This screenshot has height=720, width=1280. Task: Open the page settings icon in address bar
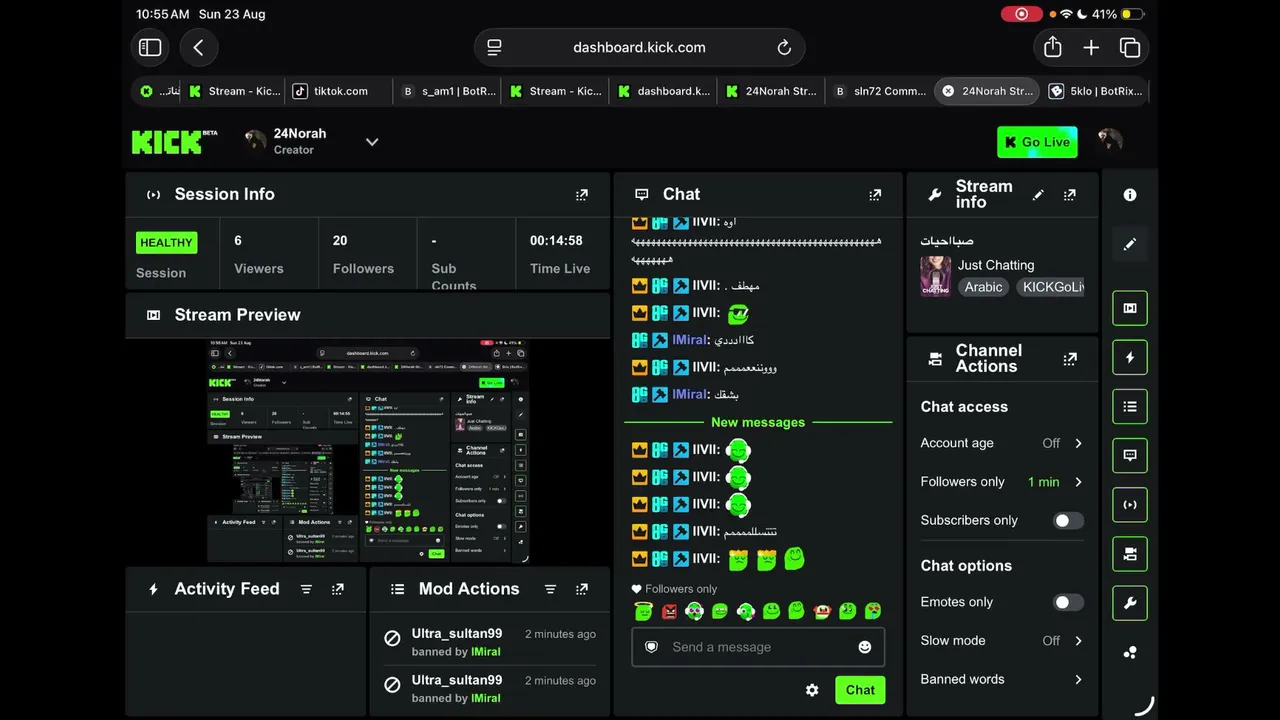click(x=494, y=47)
